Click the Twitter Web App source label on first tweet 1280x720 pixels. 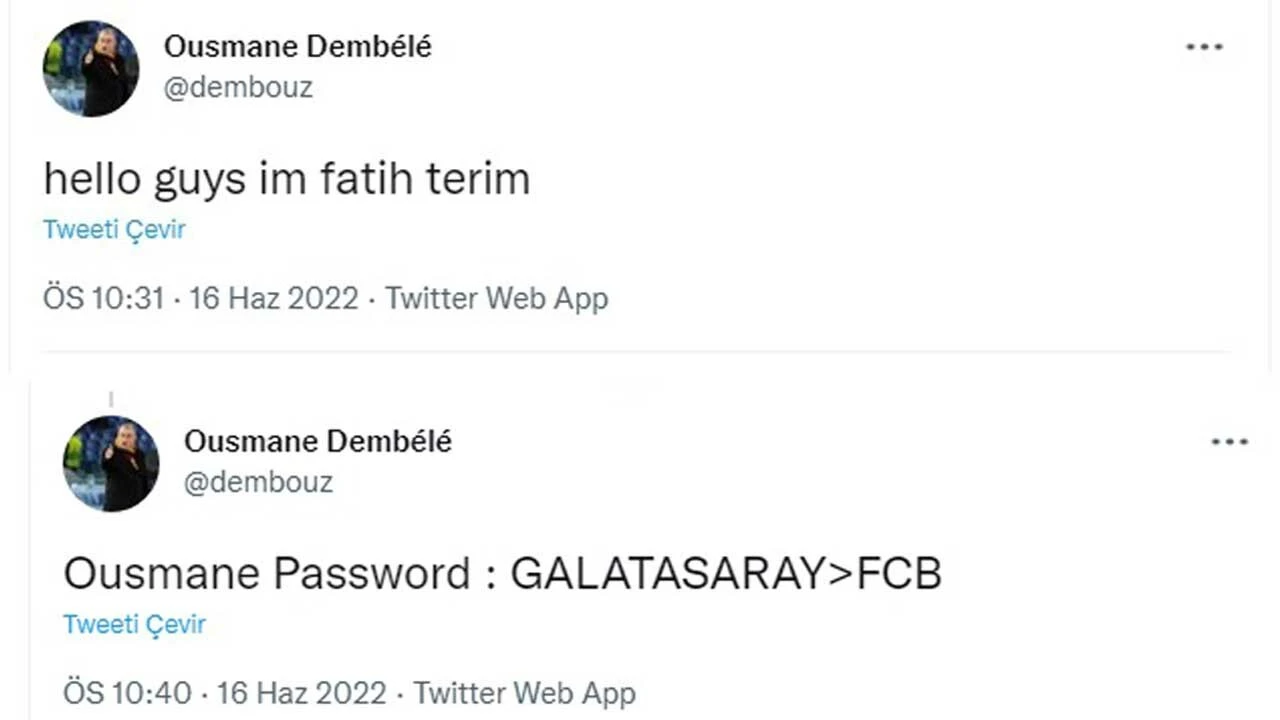(x=496, y=298)
